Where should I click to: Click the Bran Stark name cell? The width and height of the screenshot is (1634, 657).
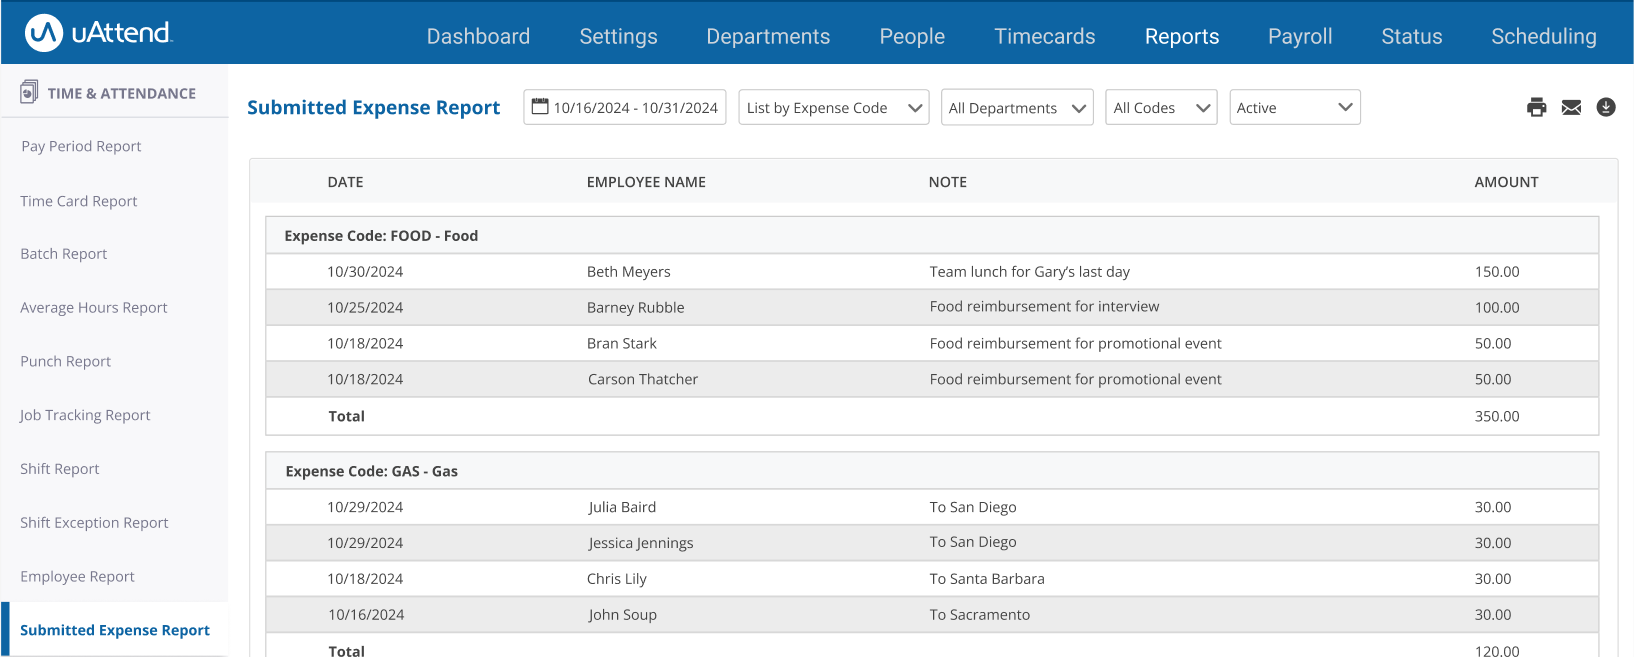[622, 344]
